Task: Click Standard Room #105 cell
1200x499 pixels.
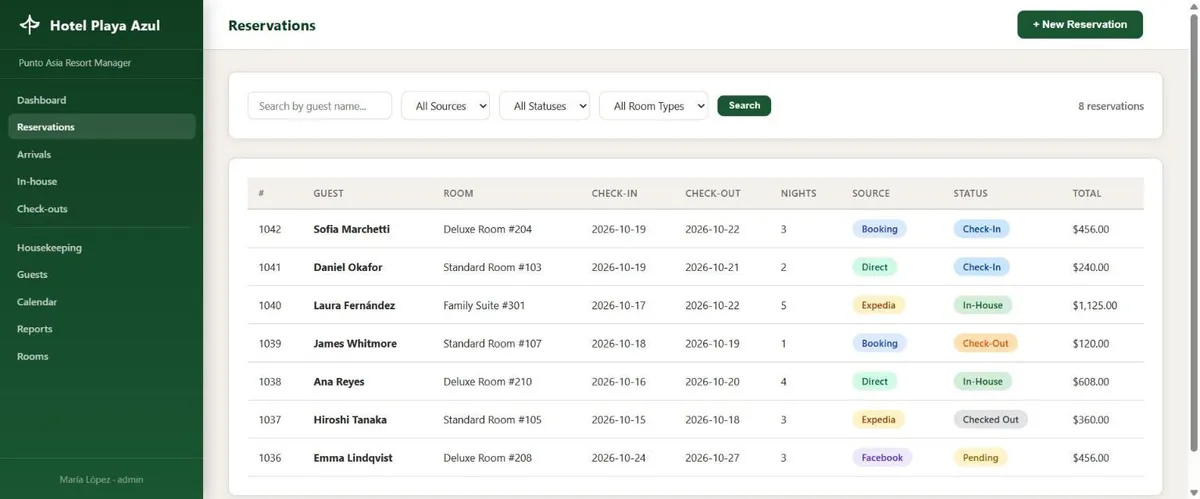Action: click(x=492, y=420)
